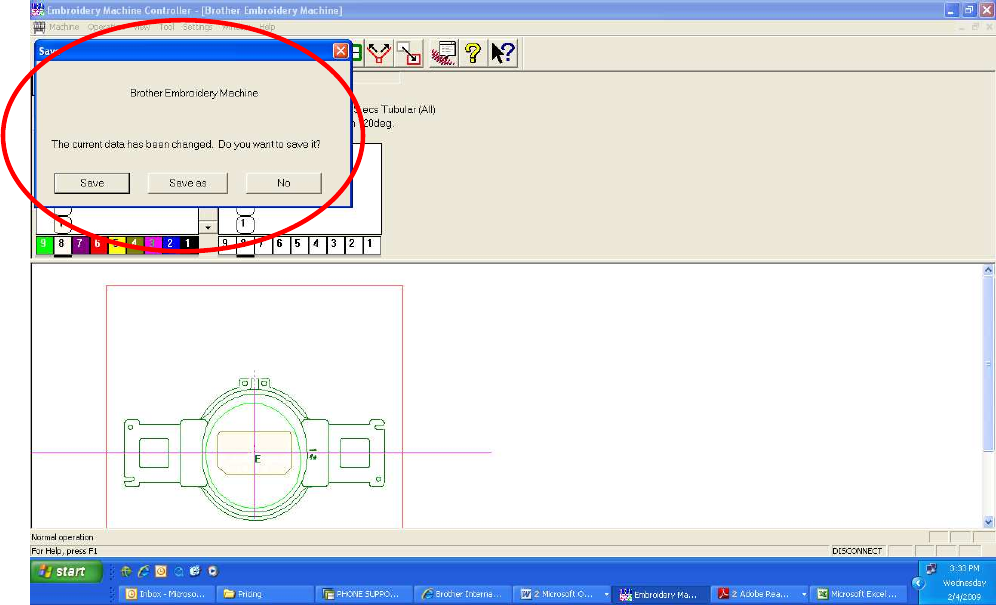Image resolution: width=996 pixels, height=605 pixels.
Task: Click 'For Help, press F1' status text
Action: [64, 551]
